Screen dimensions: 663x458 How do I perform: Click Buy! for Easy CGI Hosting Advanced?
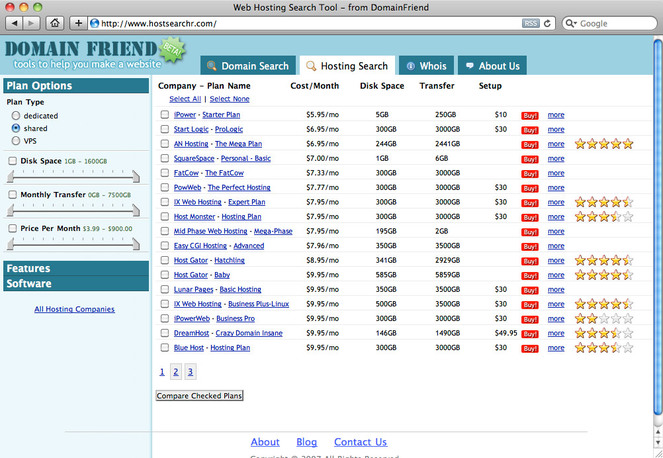tap(529, 247)
